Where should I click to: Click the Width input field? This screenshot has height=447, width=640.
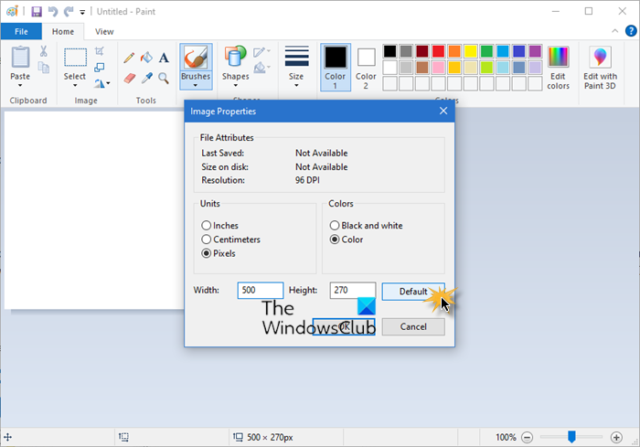[260, 290]
